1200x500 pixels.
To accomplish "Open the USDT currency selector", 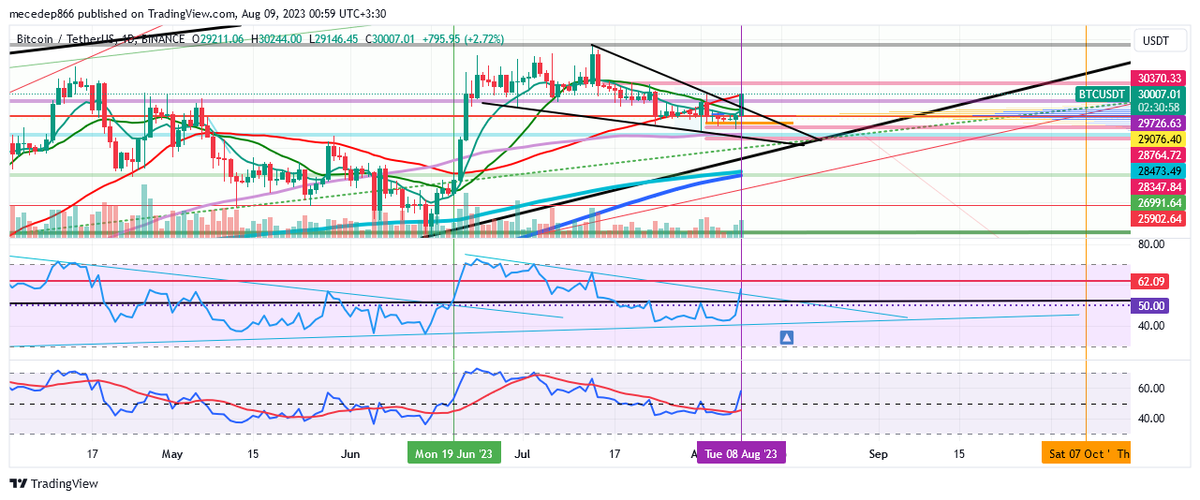I will (1159, 41).
